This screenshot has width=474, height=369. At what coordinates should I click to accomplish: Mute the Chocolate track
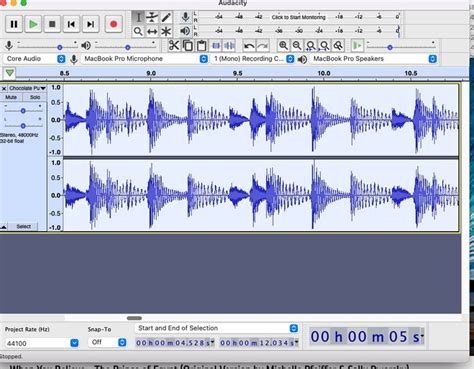point(11,97)
